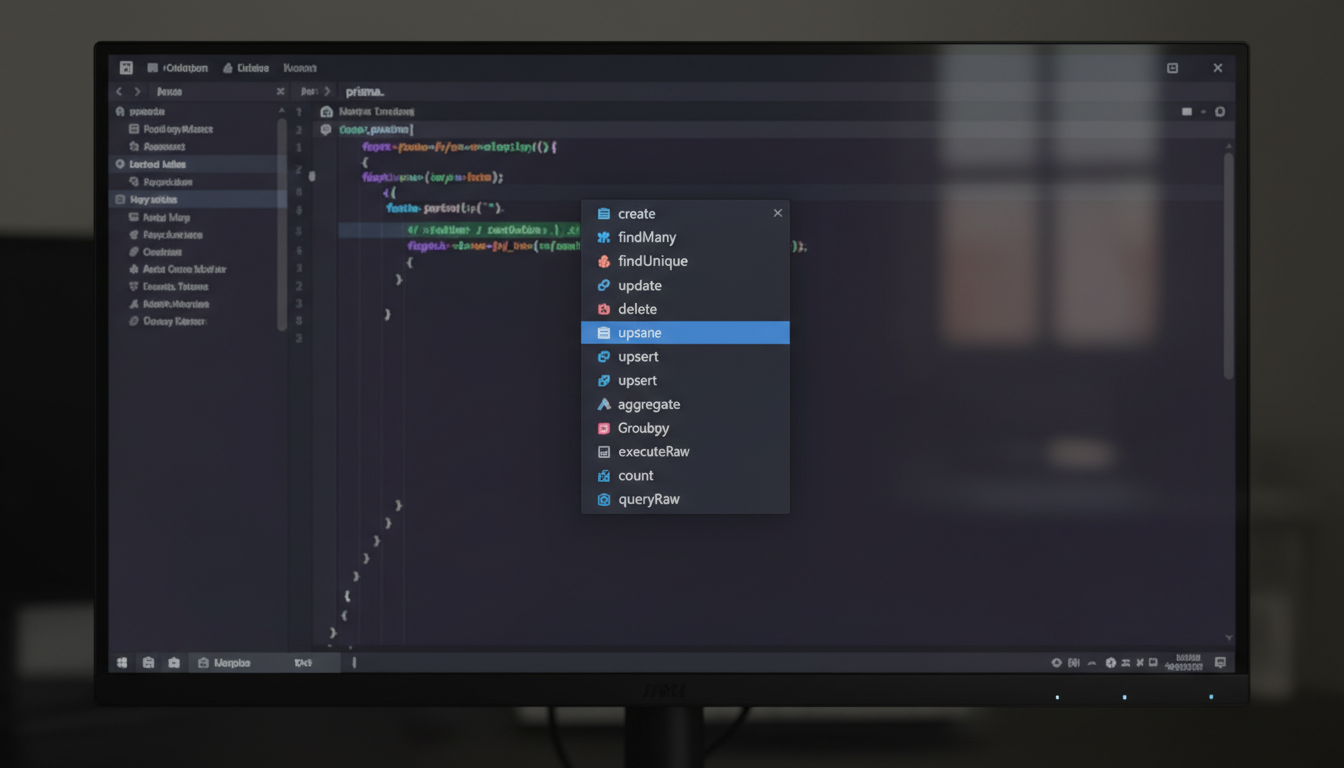Open the prisma editor tab

(365, 92)
